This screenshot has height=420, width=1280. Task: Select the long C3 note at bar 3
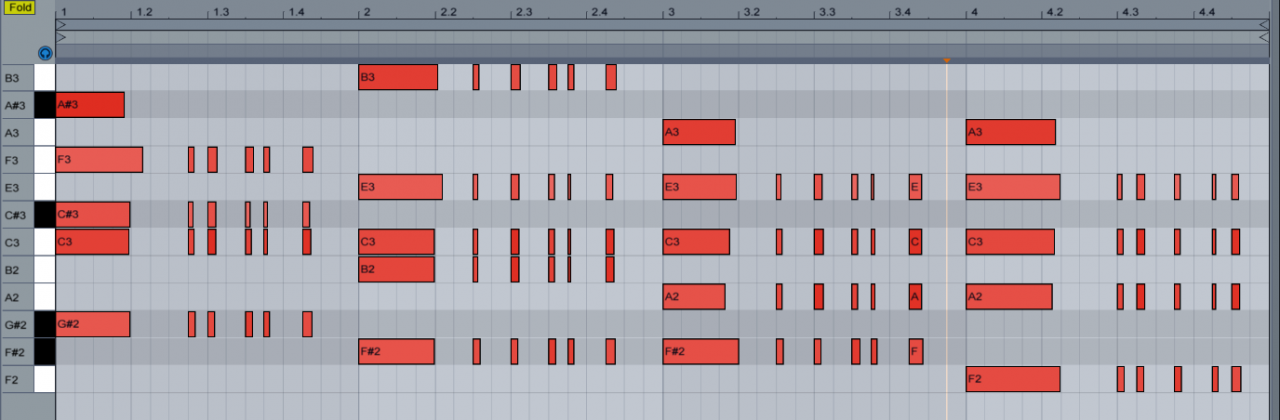(696, 242)
